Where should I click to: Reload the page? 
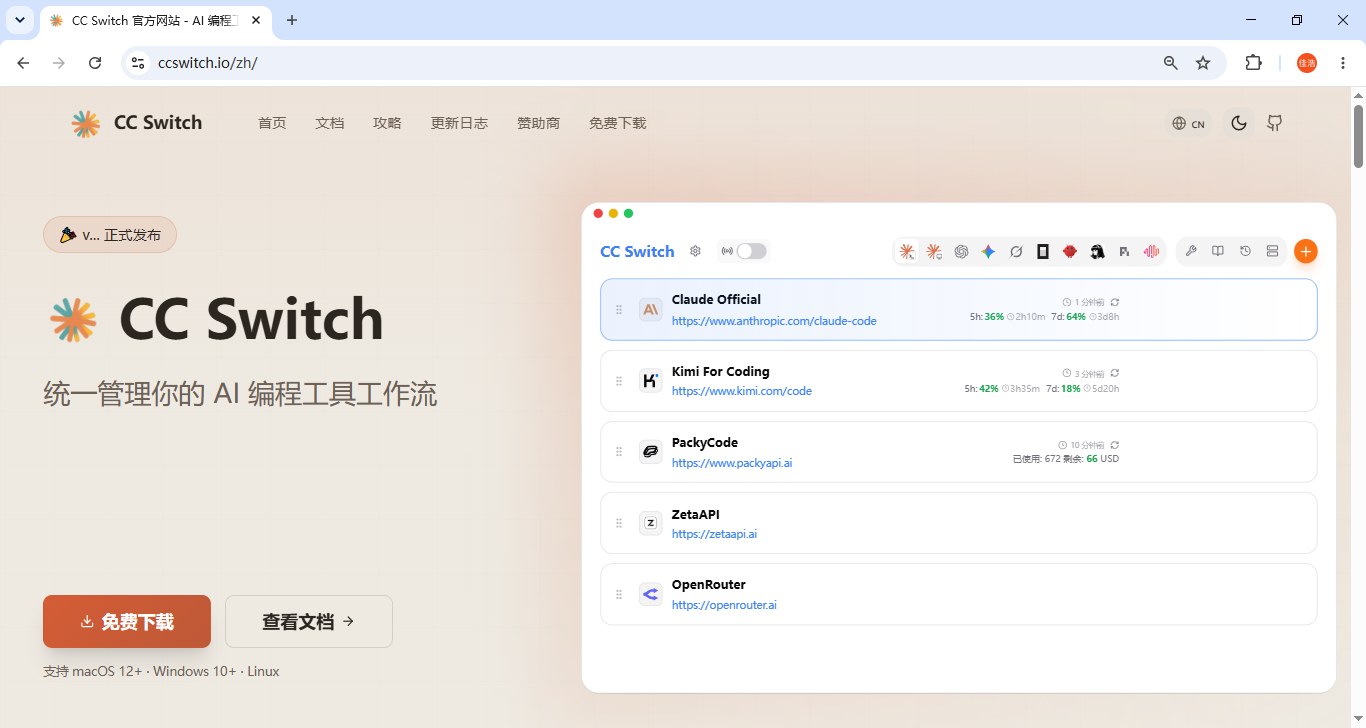click(95, 63)
